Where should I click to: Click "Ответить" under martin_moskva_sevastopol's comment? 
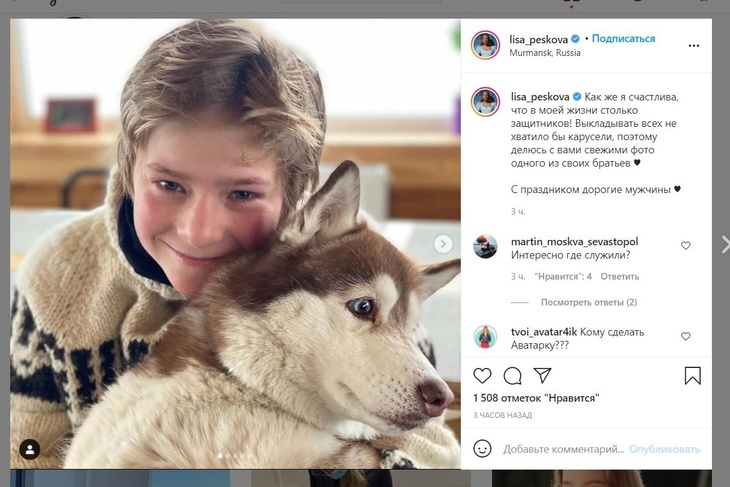coord(620,277)
